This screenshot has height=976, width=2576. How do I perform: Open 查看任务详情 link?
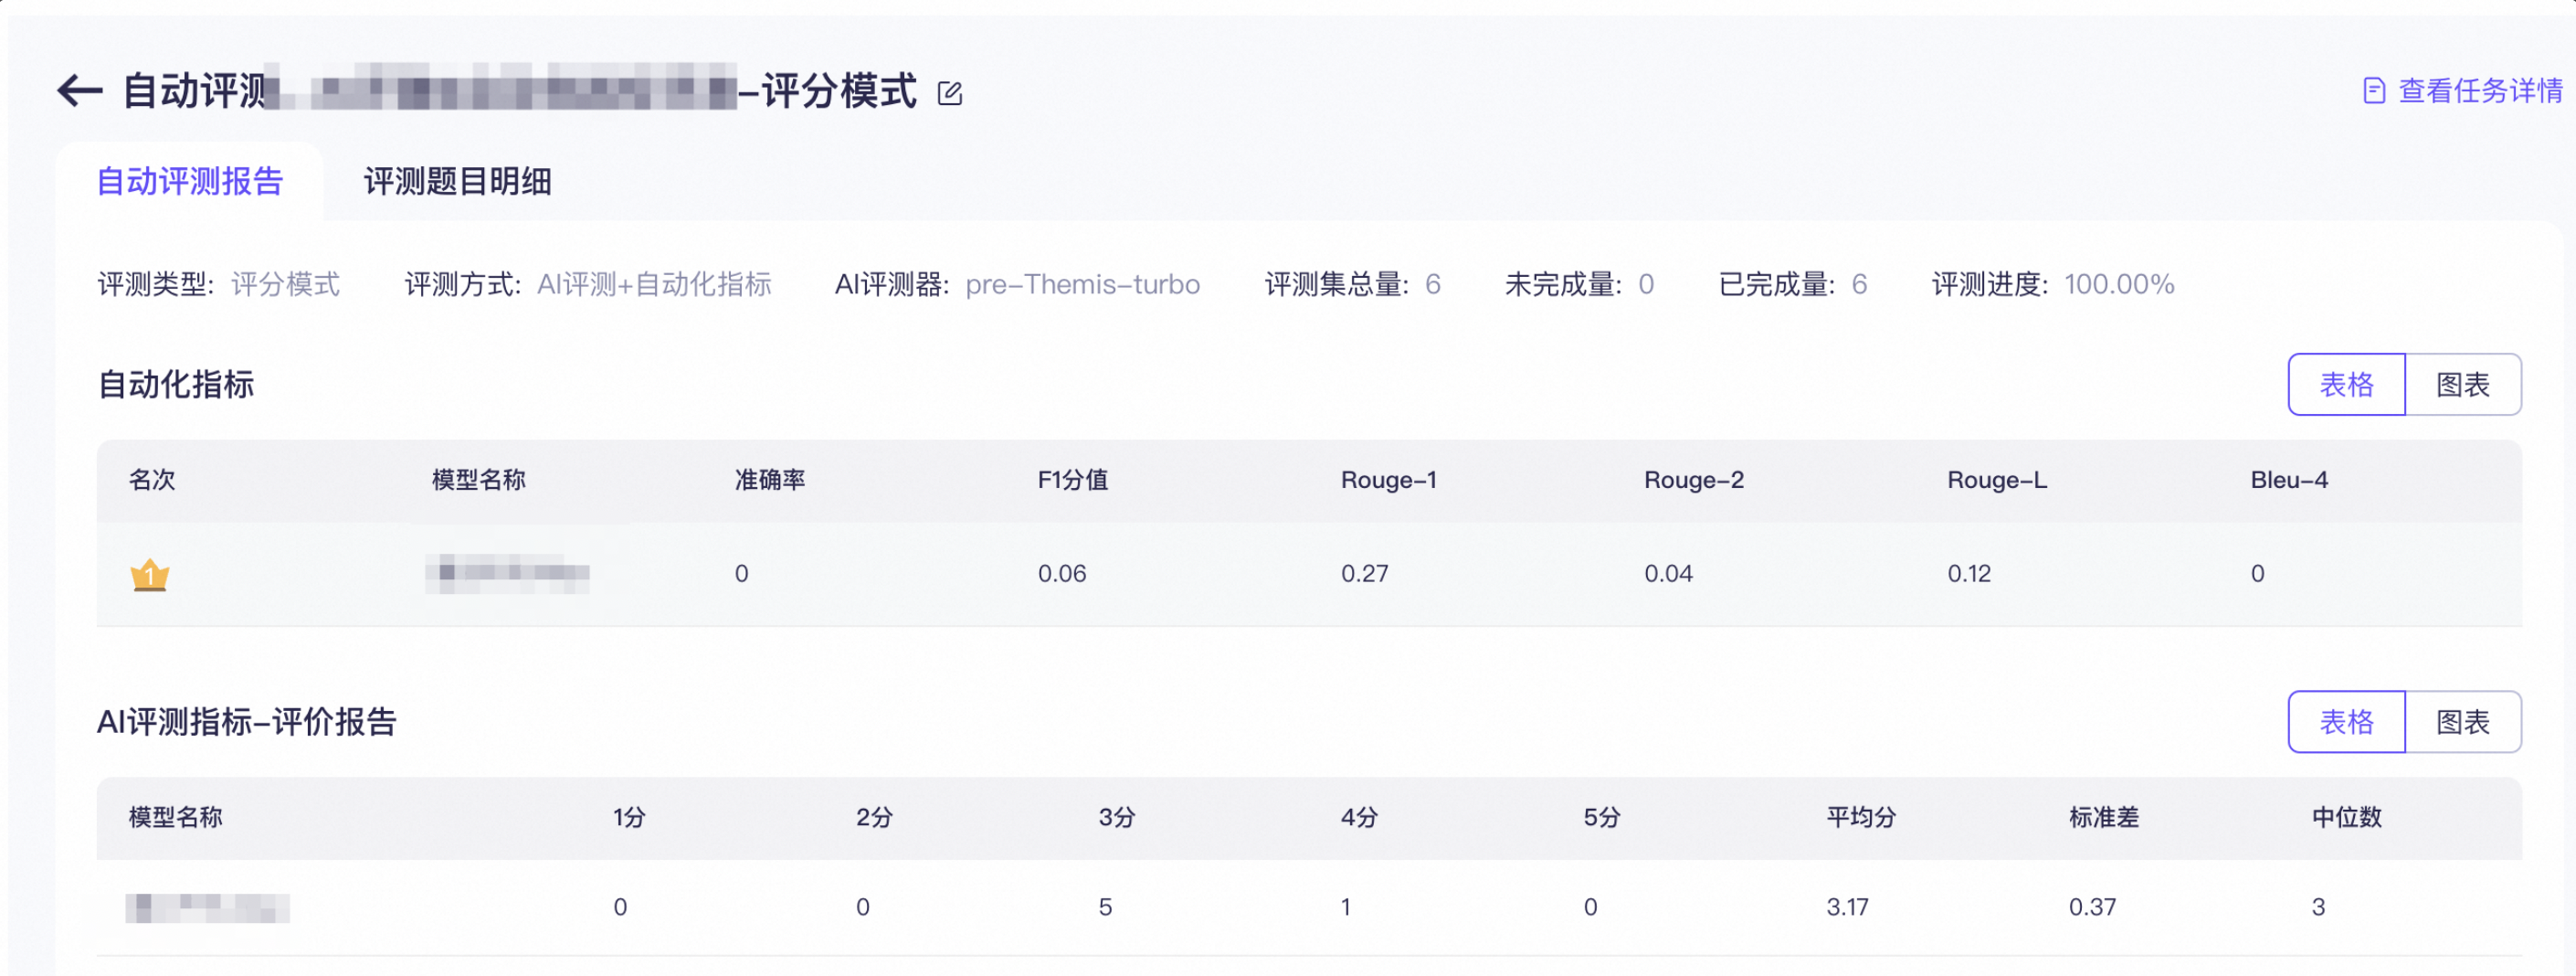click(2480, 91)
